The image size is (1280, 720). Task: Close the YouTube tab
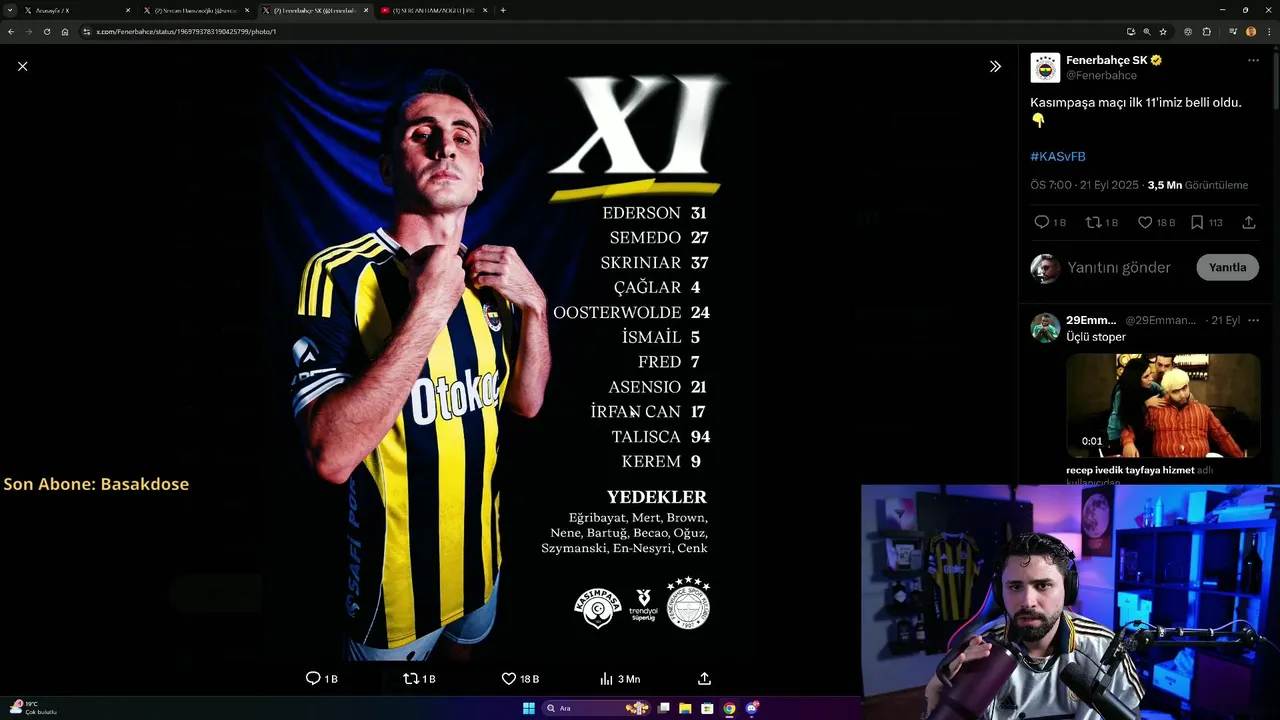point(485,10)
